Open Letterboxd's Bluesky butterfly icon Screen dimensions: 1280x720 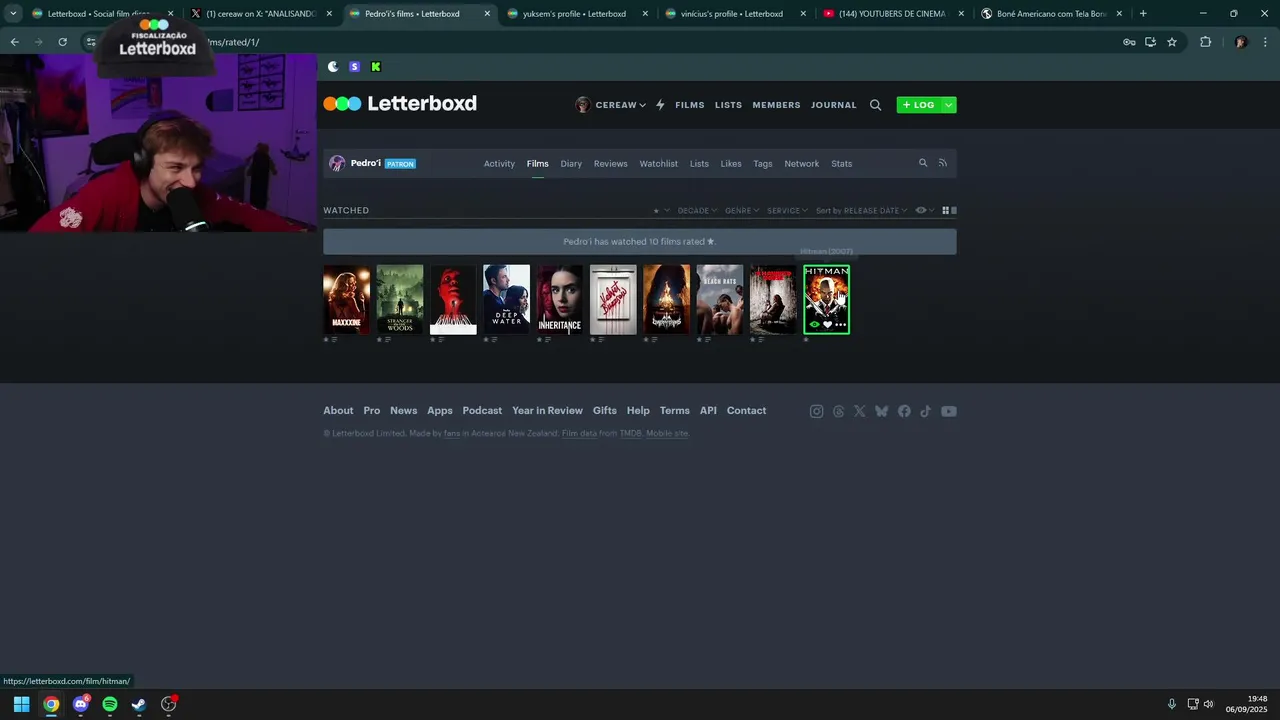coord(881,411)
